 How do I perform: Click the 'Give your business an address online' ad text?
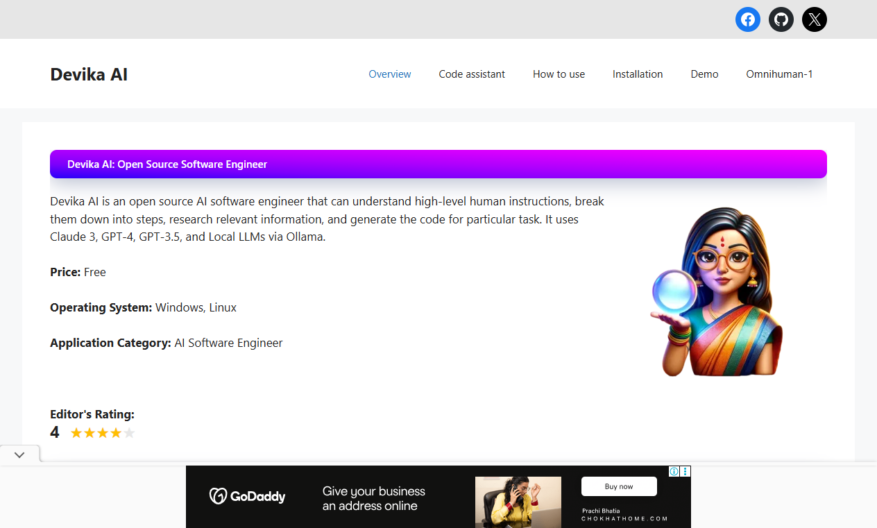[x=373, y=498]
